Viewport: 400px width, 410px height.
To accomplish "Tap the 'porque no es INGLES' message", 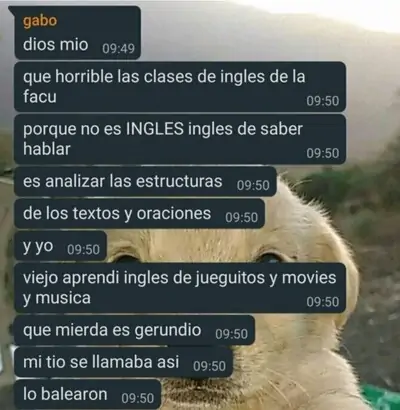I will (x=180, y=139).
